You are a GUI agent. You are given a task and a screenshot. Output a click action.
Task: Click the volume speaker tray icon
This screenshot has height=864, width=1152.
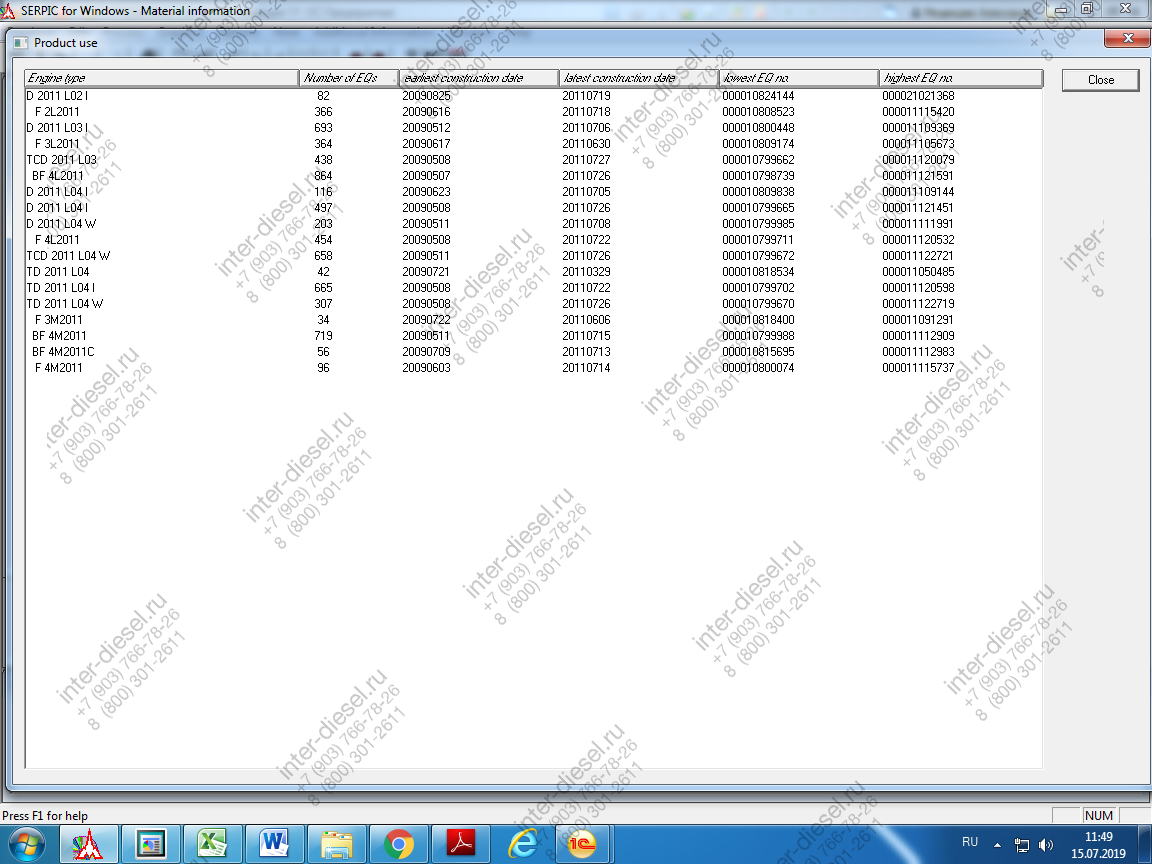pyautogui.click(x=1046, y=845)
